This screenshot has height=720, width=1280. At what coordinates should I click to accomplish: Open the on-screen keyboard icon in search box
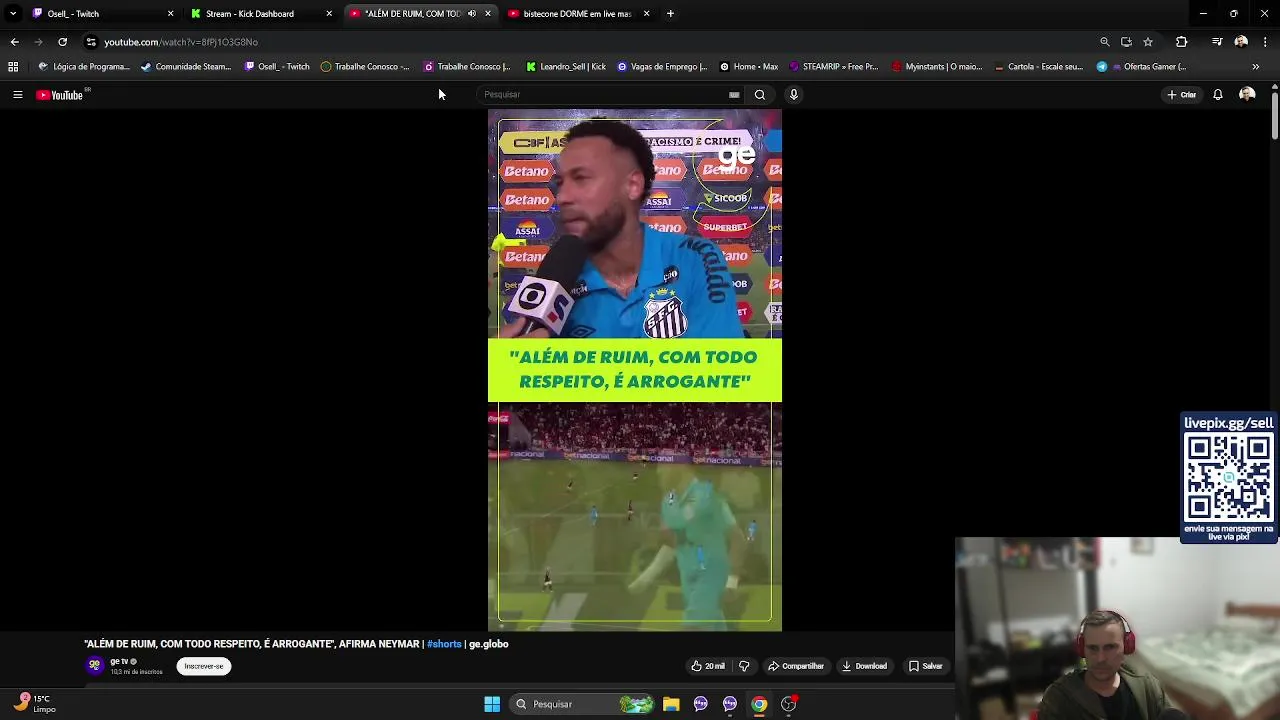pos(734,95)
